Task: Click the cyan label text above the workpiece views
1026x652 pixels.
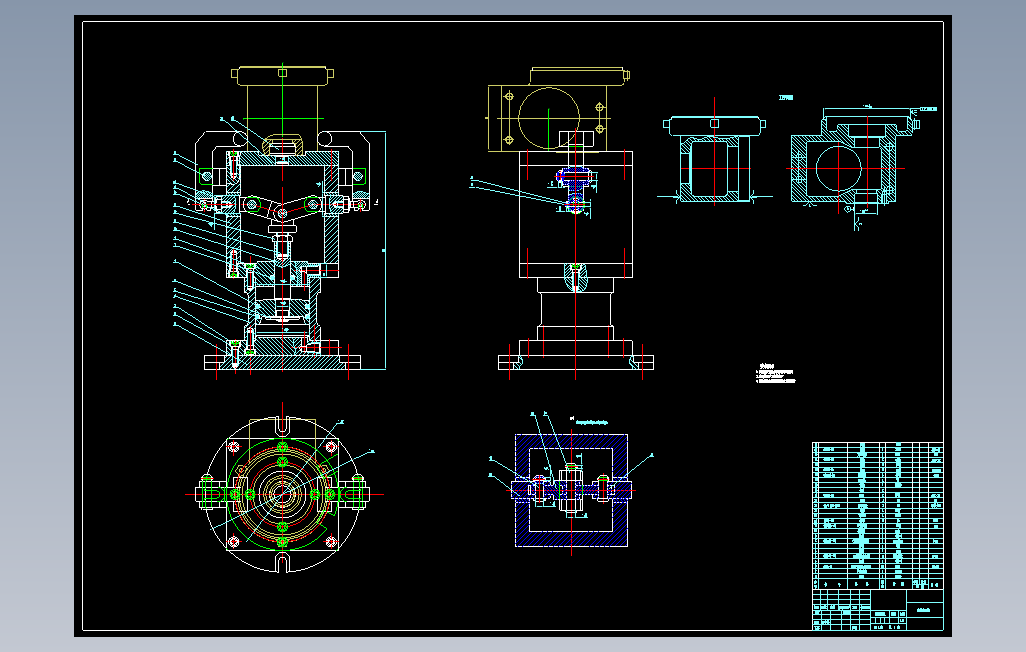Action: 786,98
